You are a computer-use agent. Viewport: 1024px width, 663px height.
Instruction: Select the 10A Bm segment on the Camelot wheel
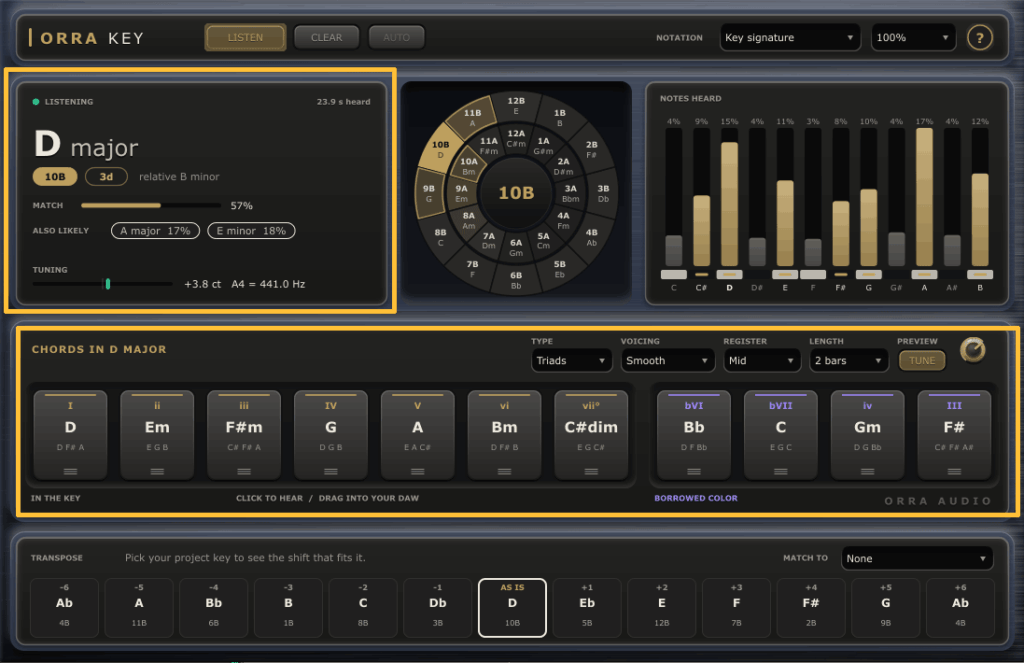[469, 166]
